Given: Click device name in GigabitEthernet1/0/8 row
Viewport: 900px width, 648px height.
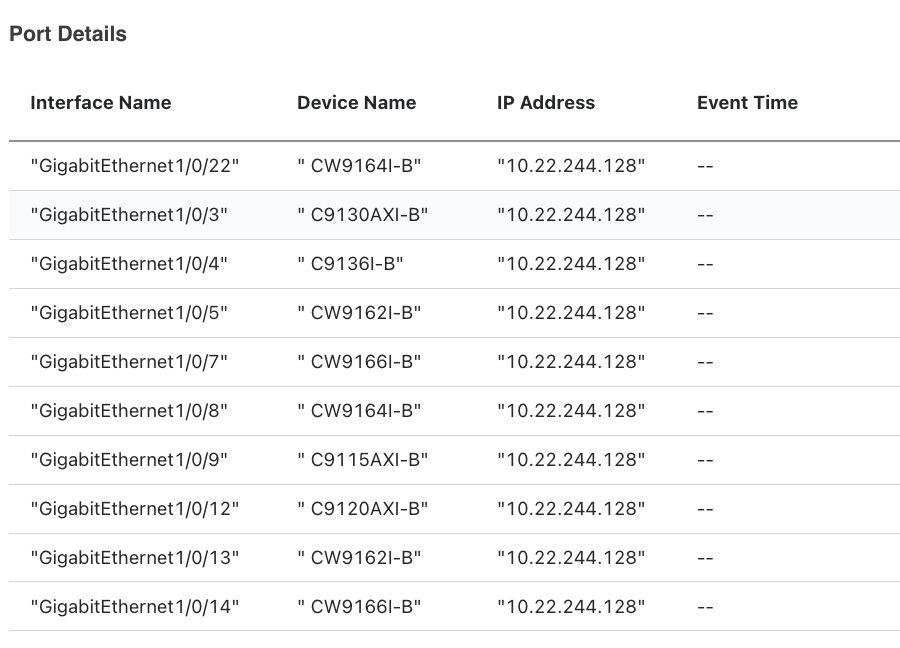Looking at the screenshot, I should [359, 411].
